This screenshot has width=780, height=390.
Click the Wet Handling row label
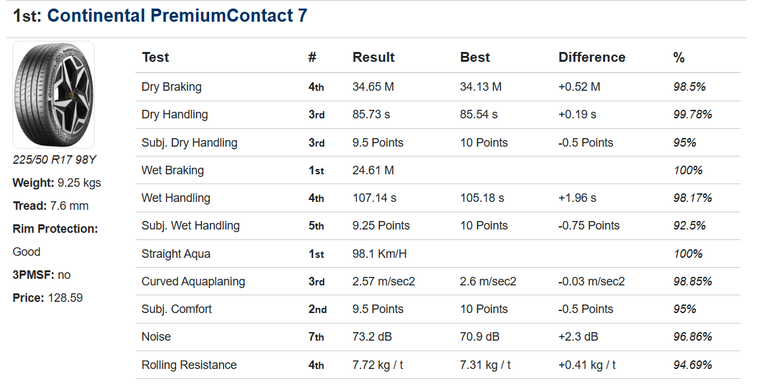(x=176, y=198)
